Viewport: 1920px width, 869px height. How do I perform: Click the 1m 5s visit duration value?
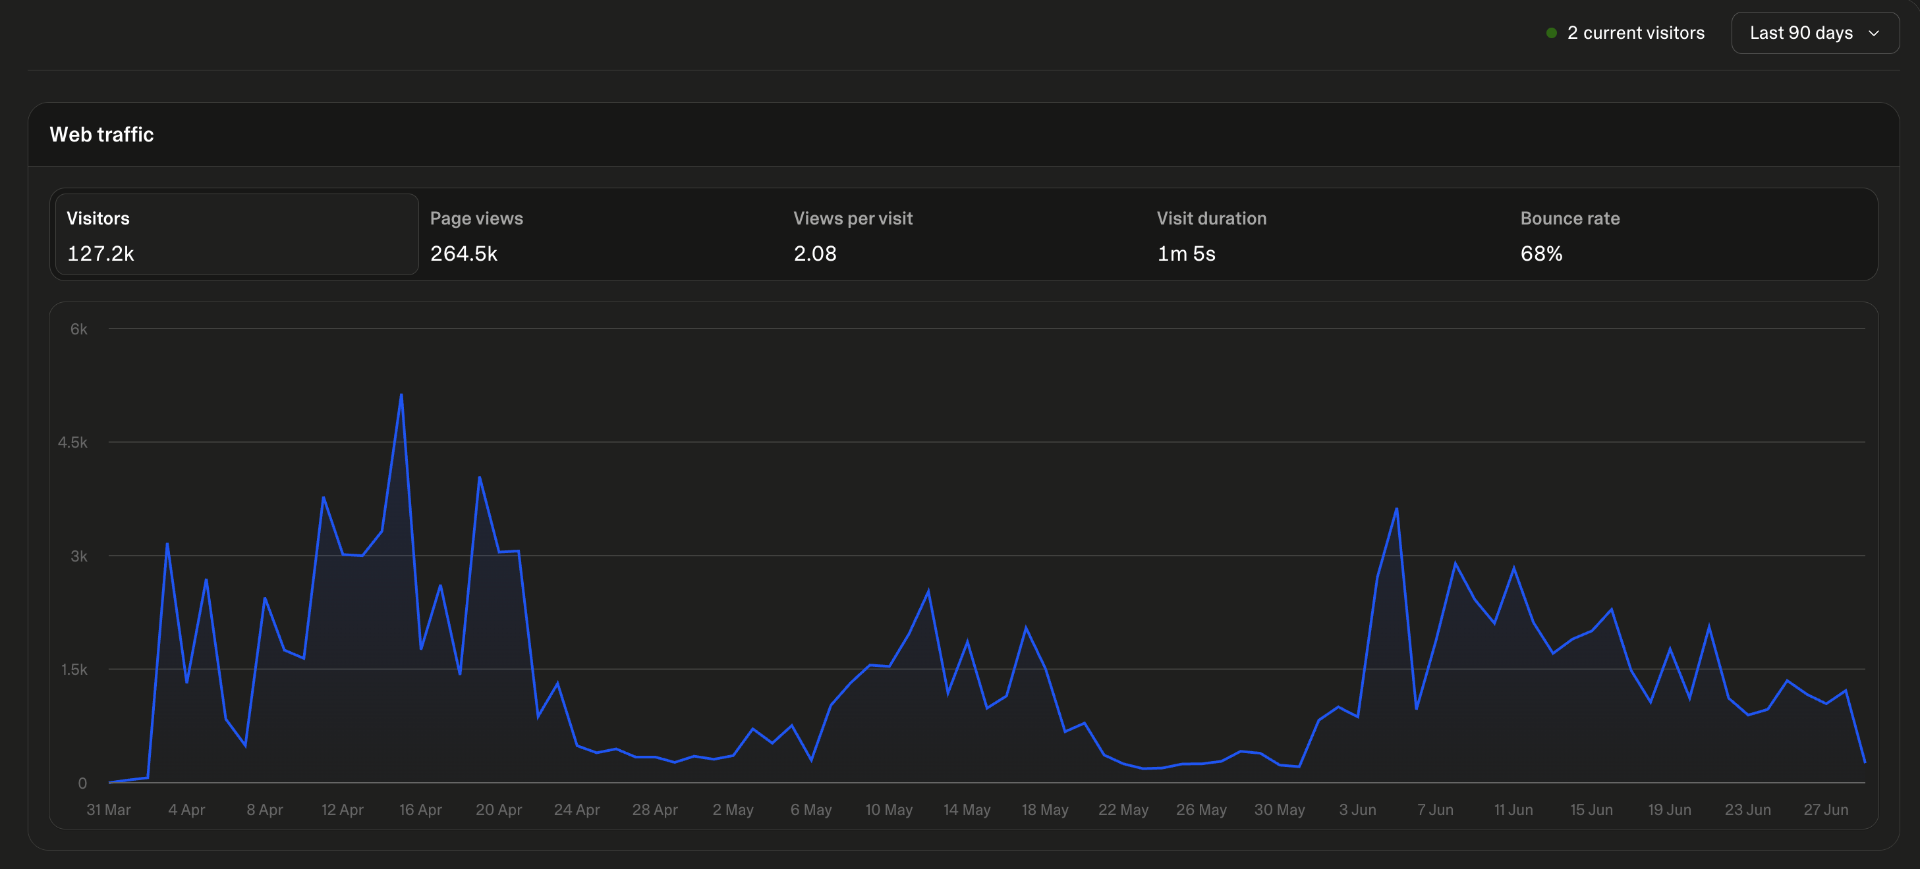coord(1187,254)
